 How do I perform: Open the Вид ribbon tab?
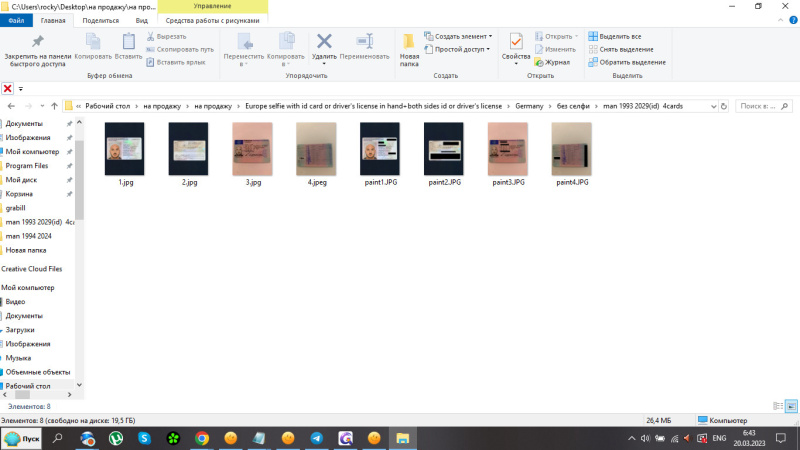tap(142, 20)
